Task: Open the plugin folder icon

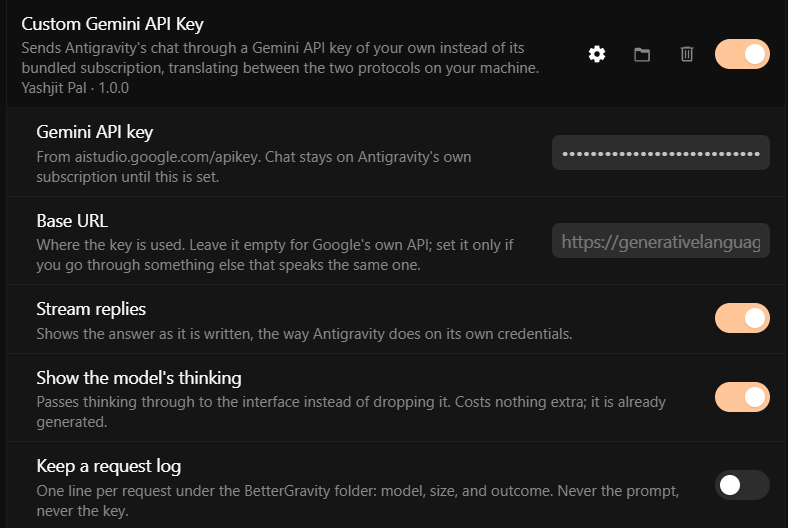Action: (x=642, y=54)
